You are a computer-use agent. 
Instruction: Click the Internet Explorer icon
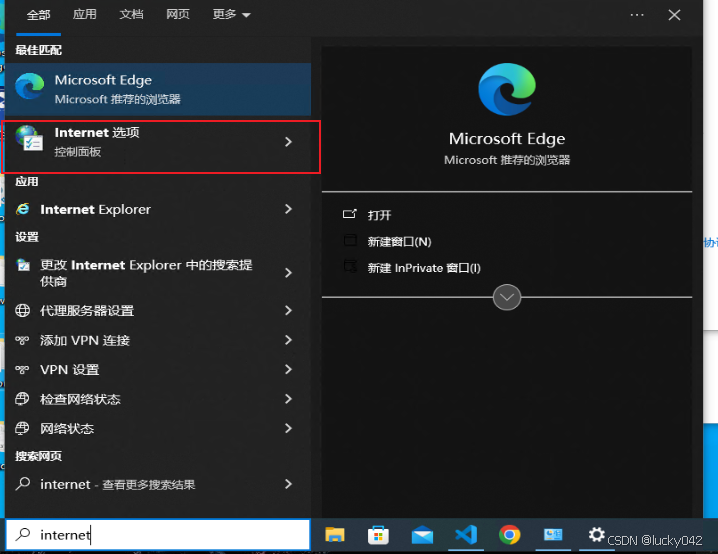point(22,209)
